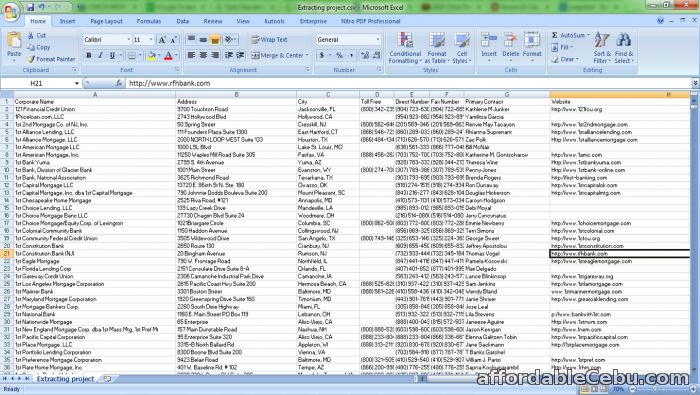Click decrease indent icon
700x395 pixels.
229,55
